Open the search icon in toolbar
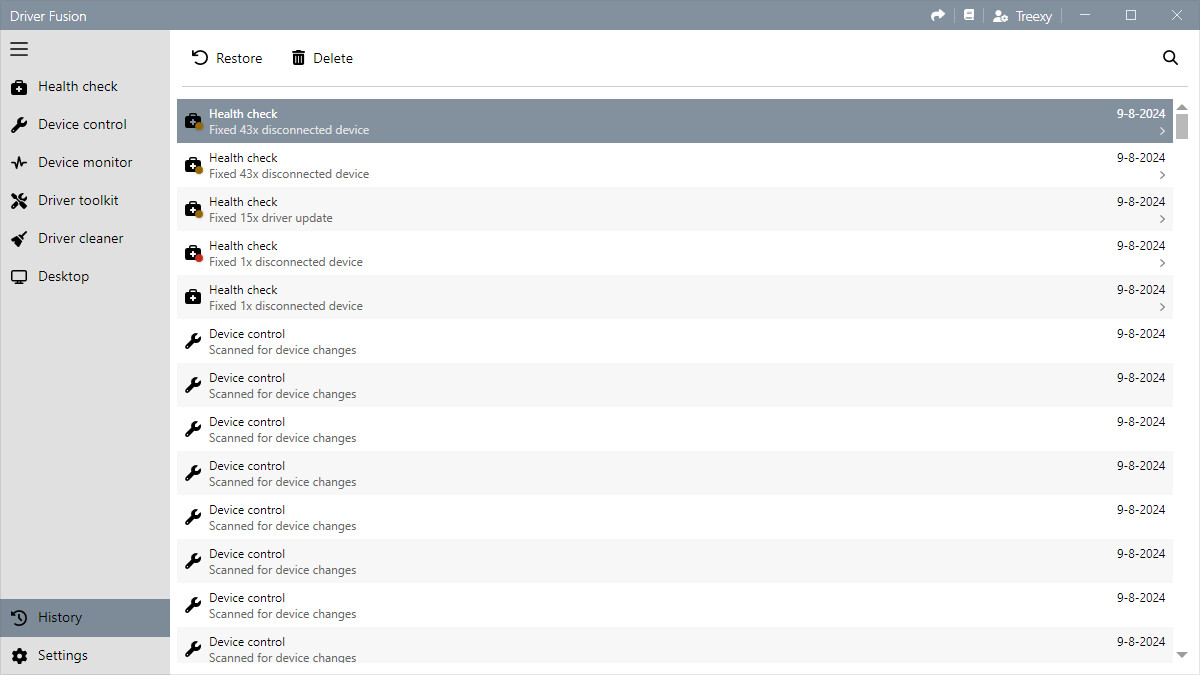Viewport: 1200px width, 675px height. [1170, 58]
